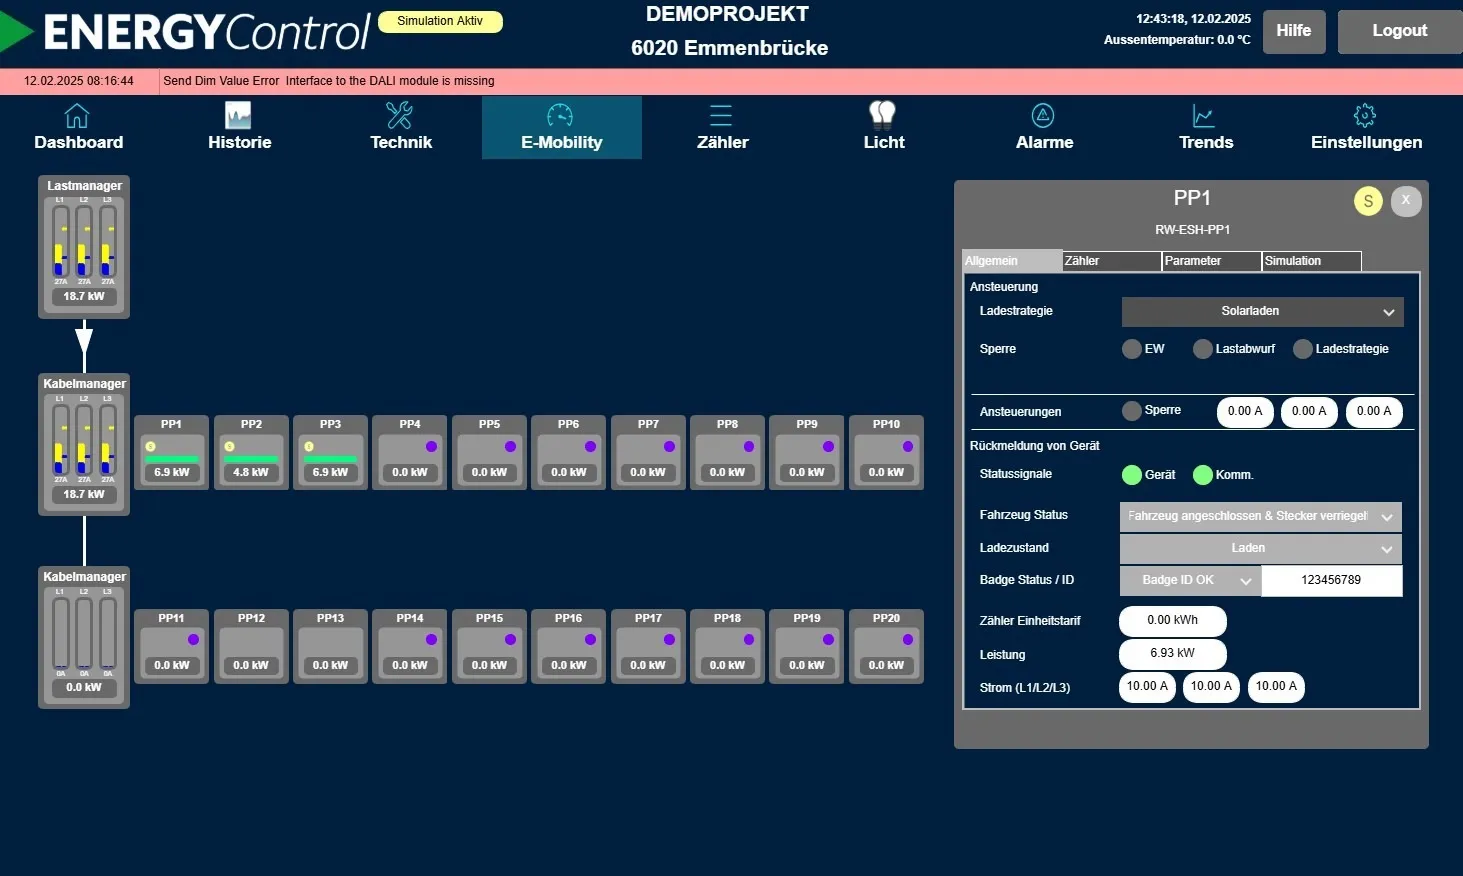The image size is (1463, 876).
Task: Switch to the Parameter tab
Action: coord(1212,261)
